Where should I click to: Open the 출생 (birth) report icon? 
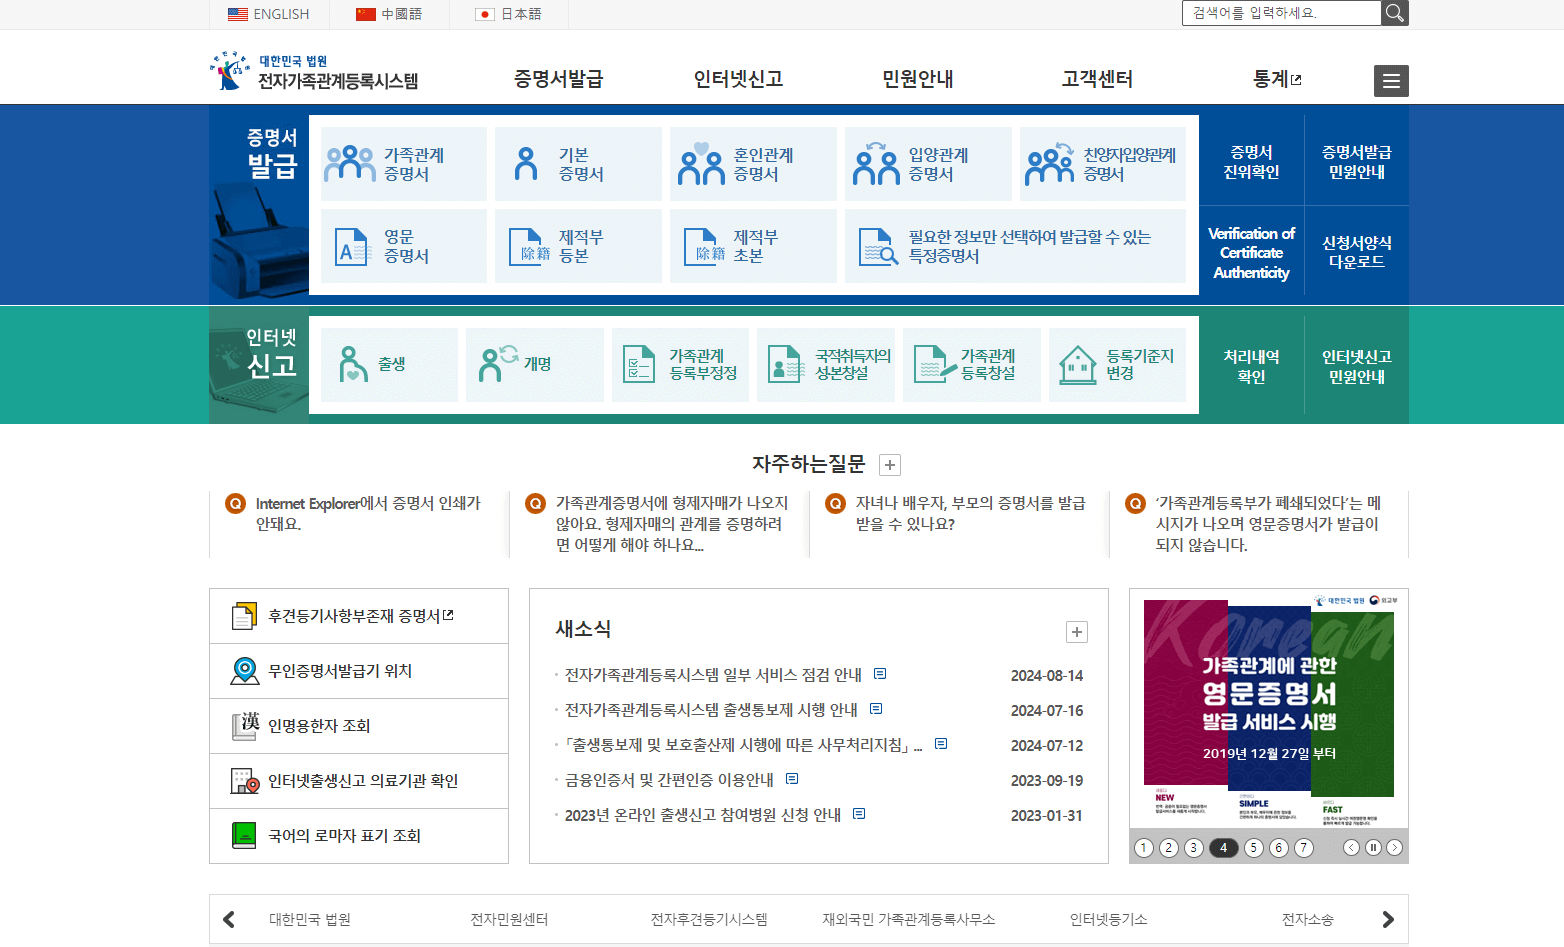click(389, 364)
